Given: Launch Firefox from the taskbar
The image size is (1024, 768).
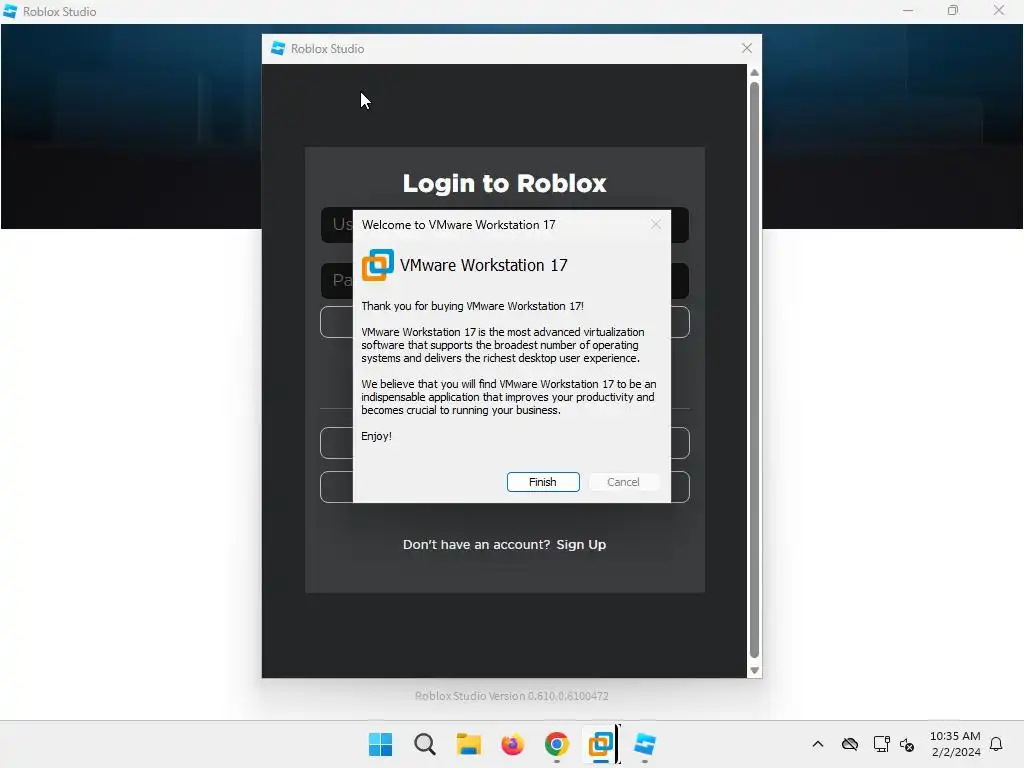Looking at the screenshot, I should [513, 744].
